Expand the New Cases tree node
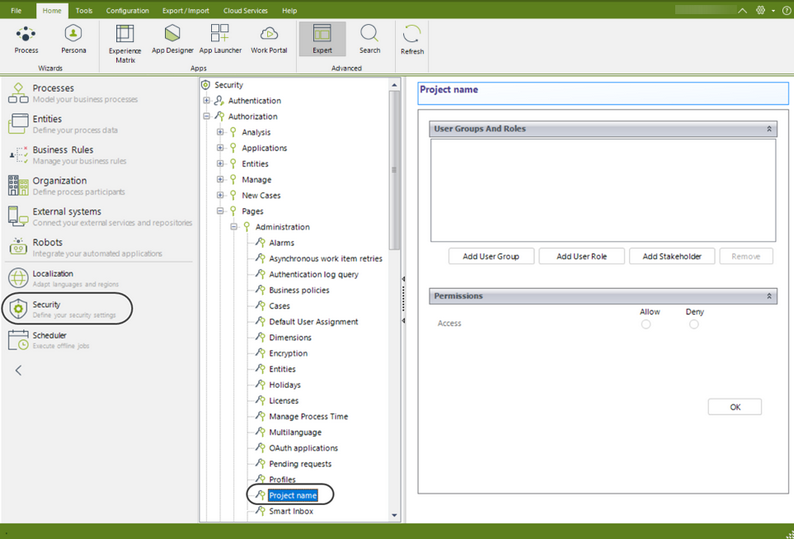 point(220,195)
